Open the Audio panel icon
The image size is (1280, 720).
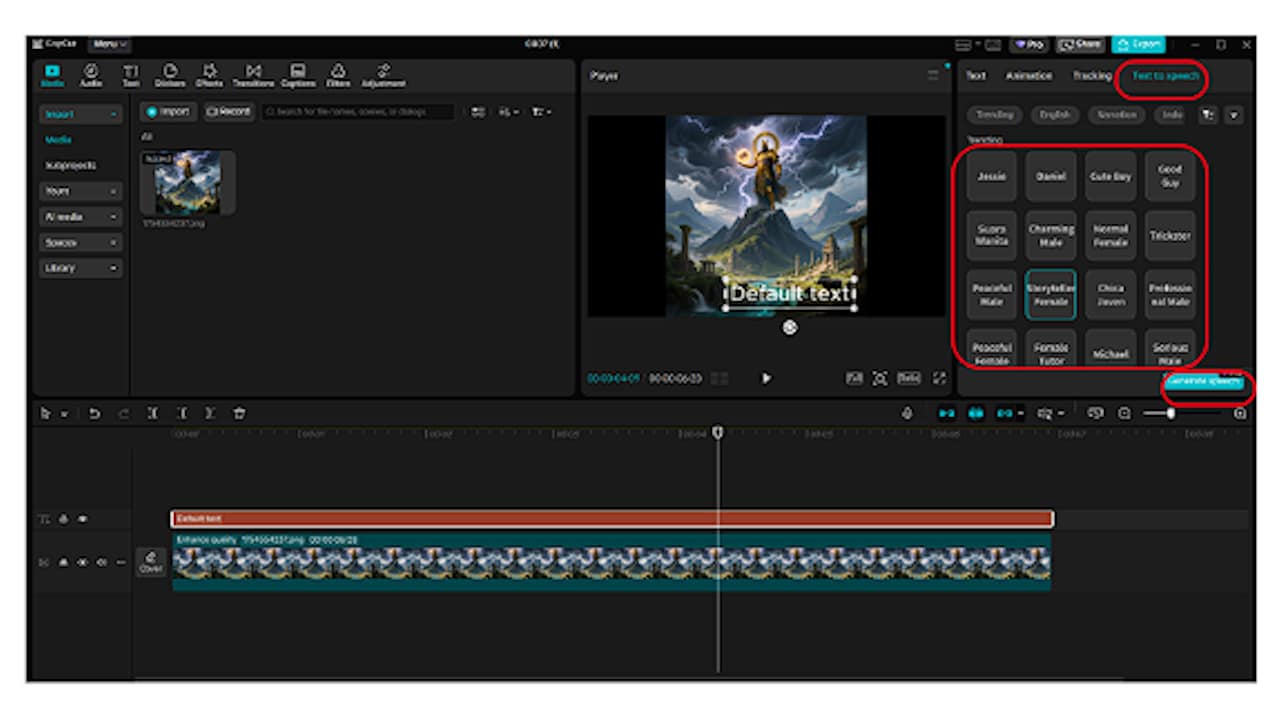tap(91, 75)
